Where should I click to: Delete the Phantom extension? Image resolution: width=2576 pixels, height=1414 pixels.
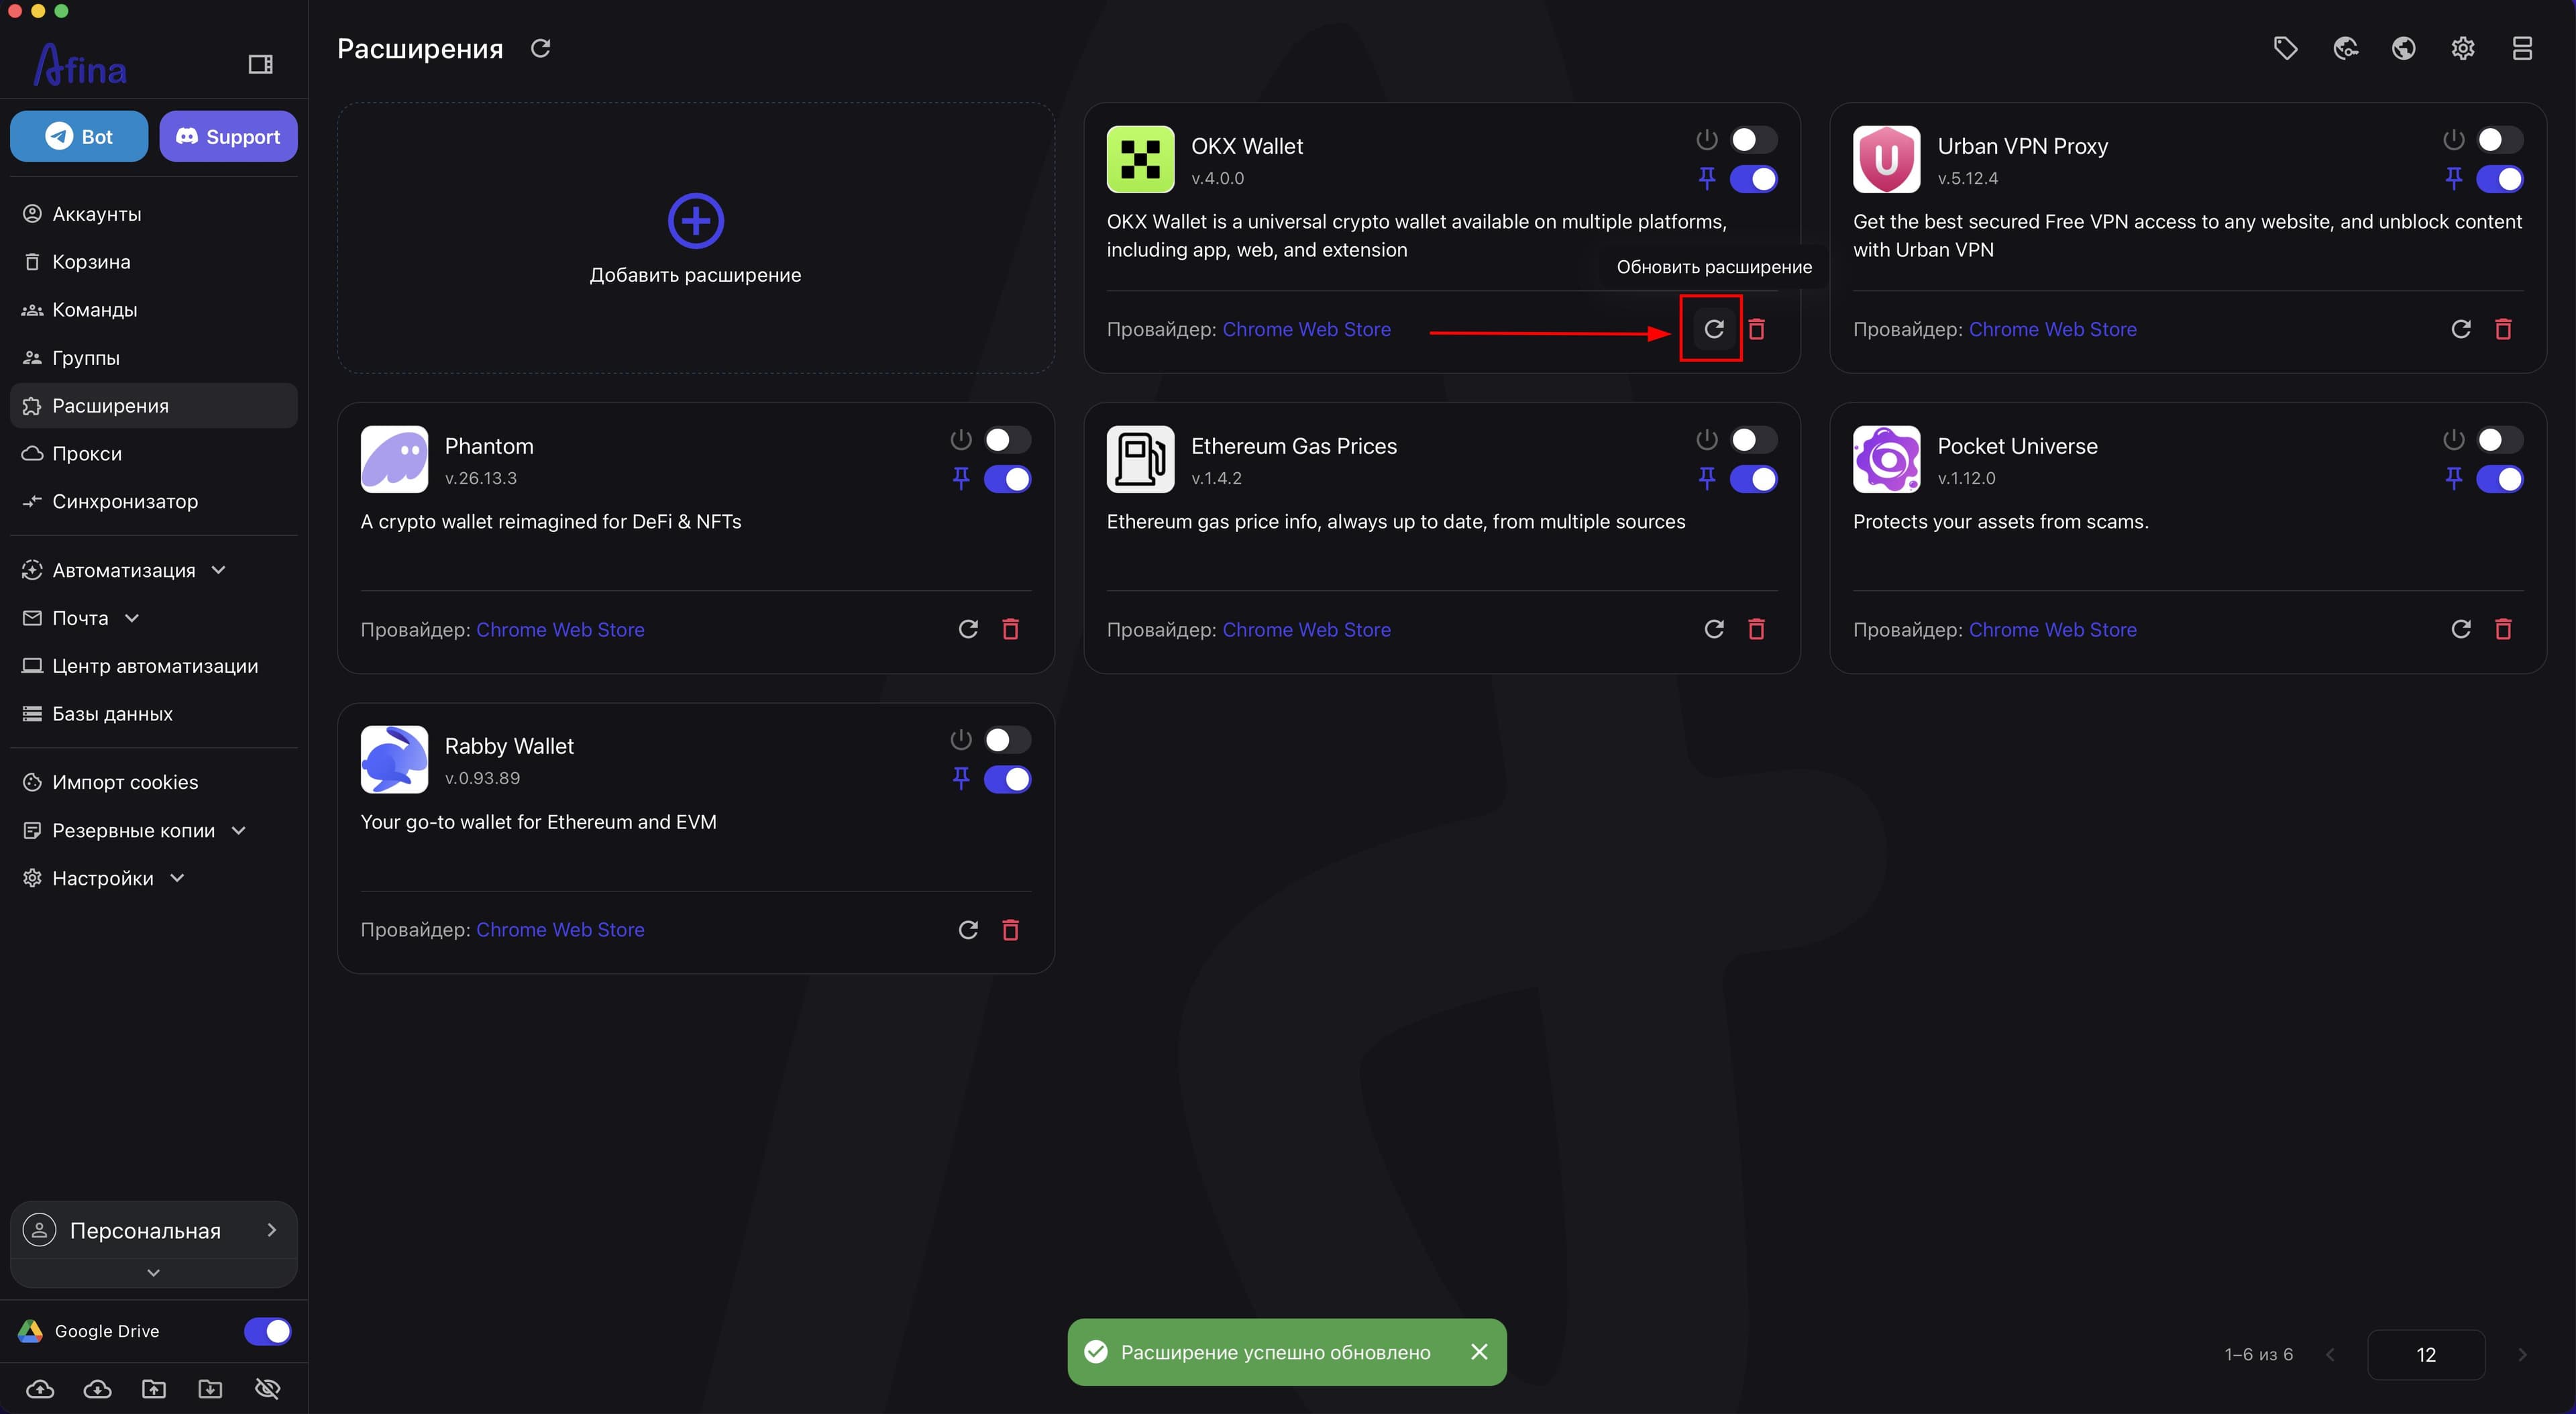point(1010,629)
